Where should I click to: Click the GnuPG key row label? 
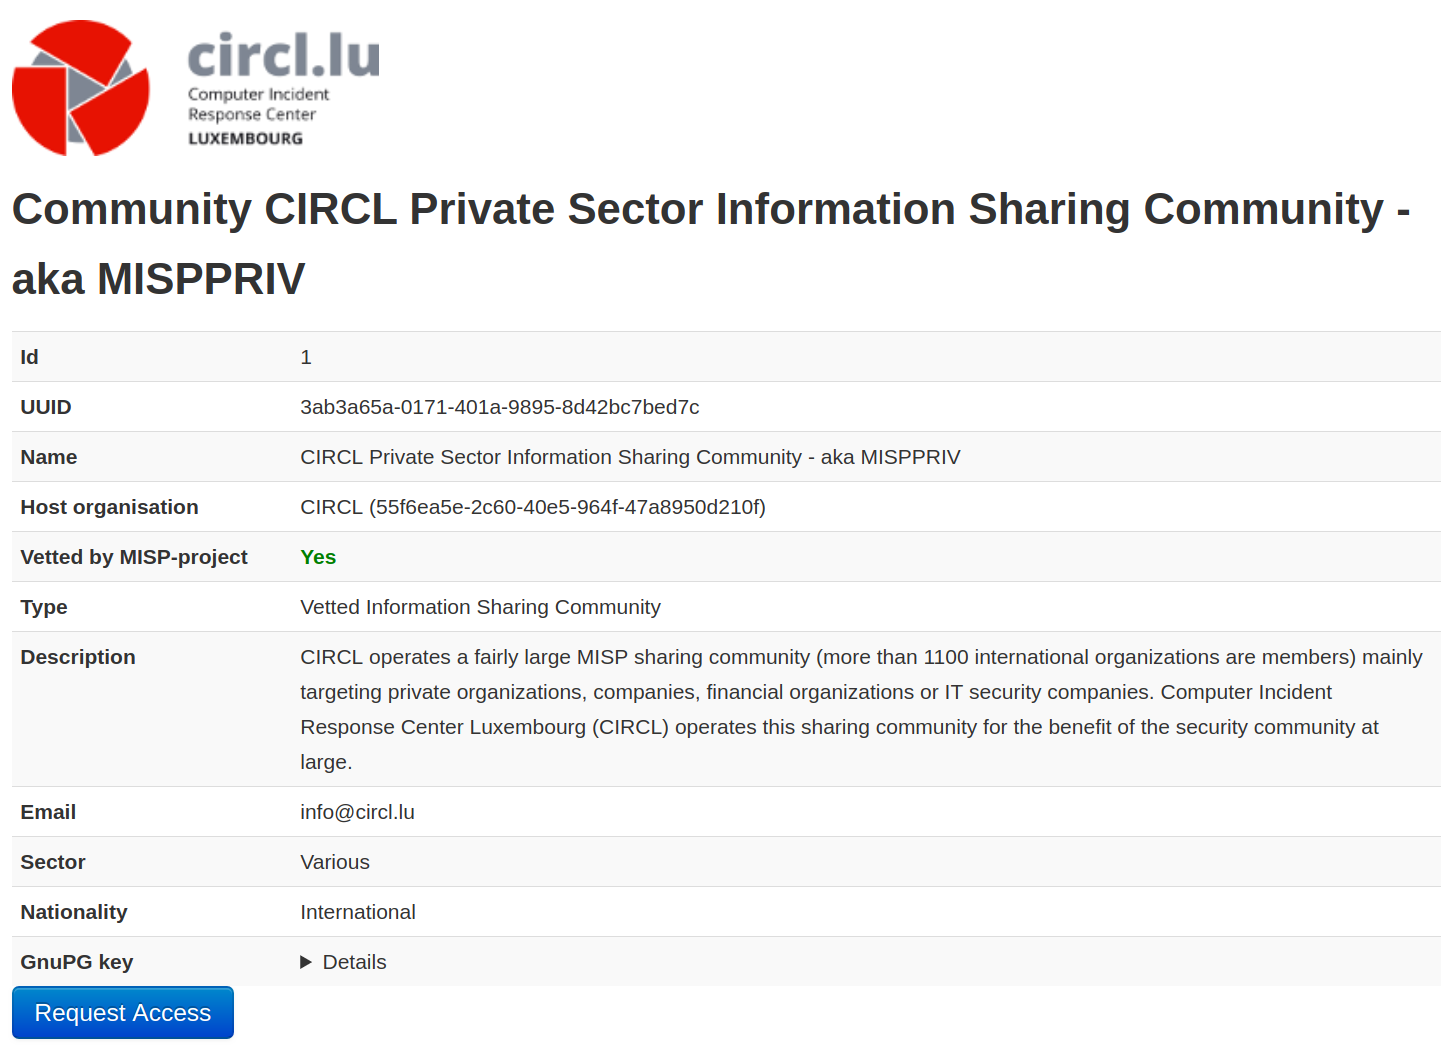coord(77,962)
